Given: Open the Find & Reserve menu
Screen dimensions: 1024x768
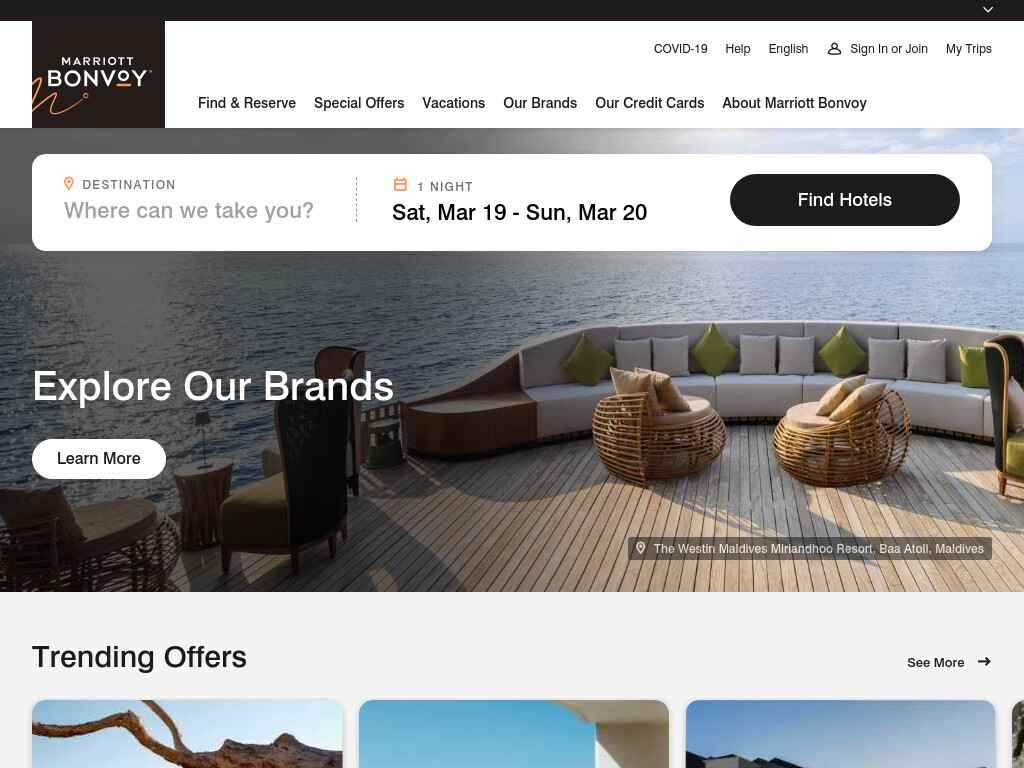Looking at the screenshot, I should [x=247, y=103].
